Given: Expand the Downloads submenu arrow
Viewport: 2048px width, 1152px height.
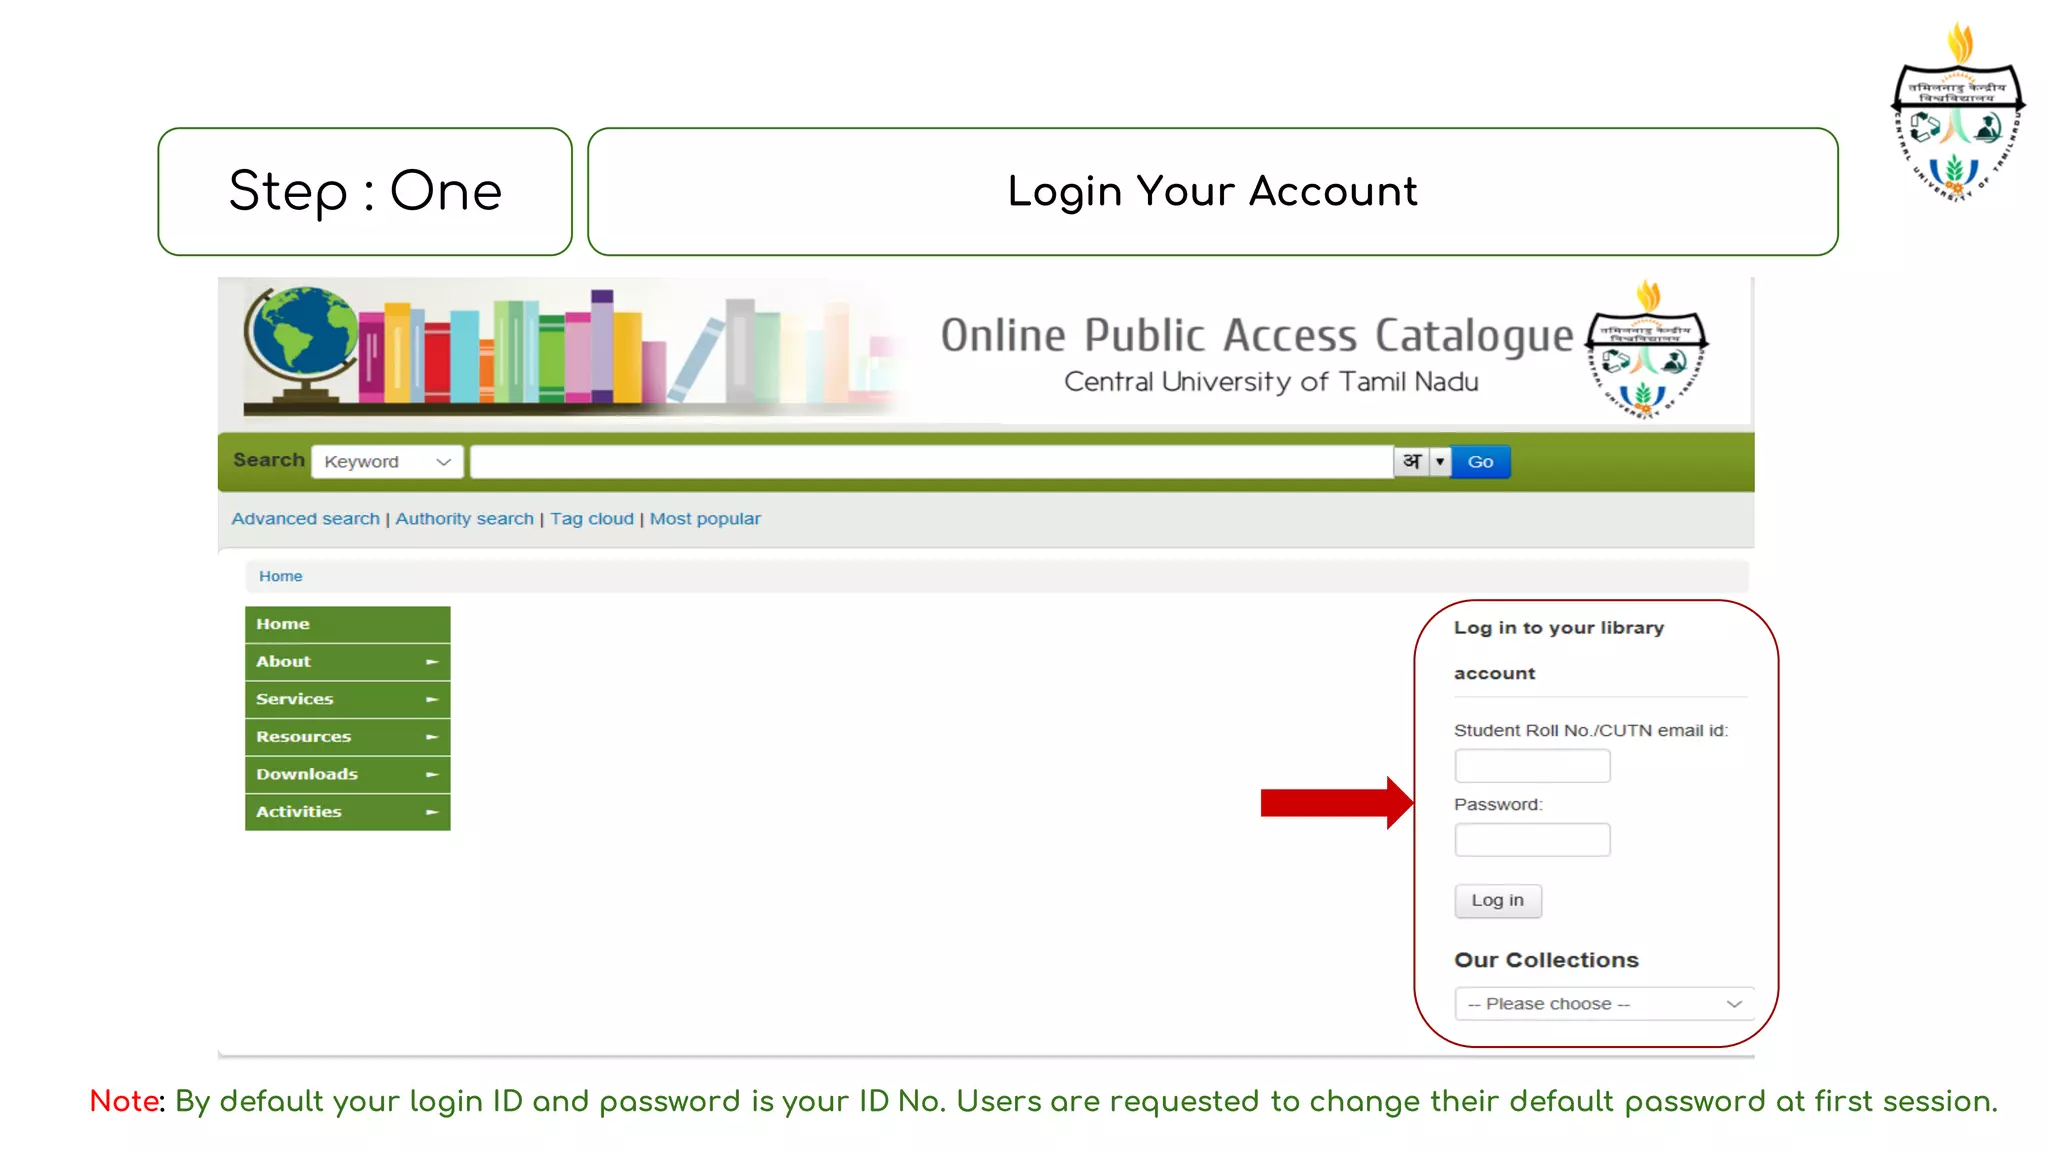Looking at the screenshot, I should click(432, 774).
